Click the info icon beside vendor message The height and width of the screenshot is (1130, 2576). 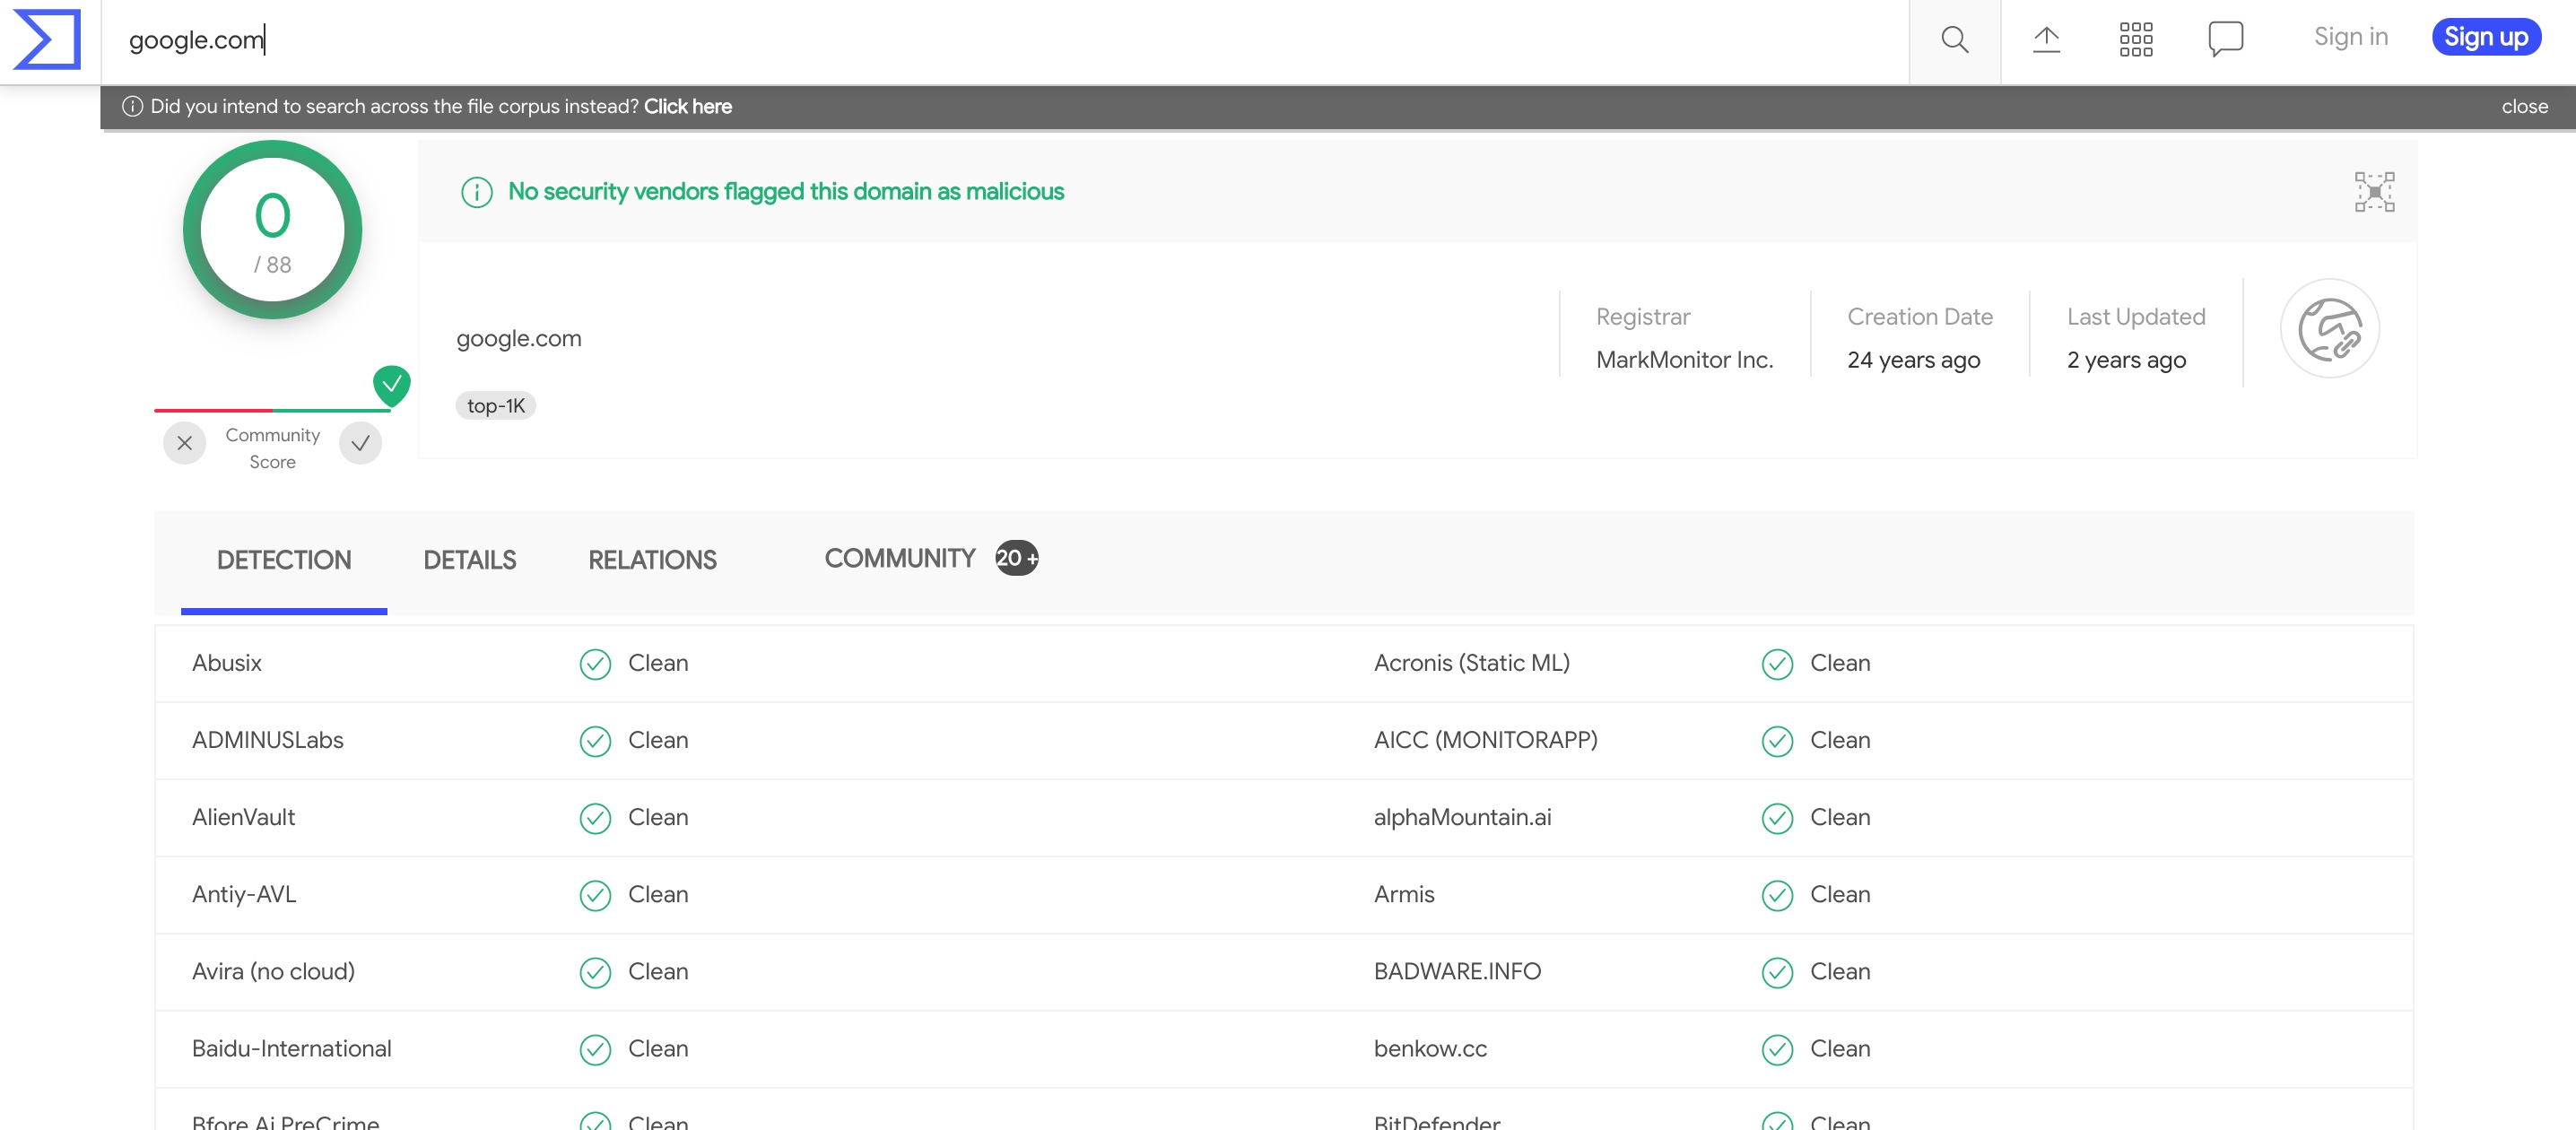476,192
